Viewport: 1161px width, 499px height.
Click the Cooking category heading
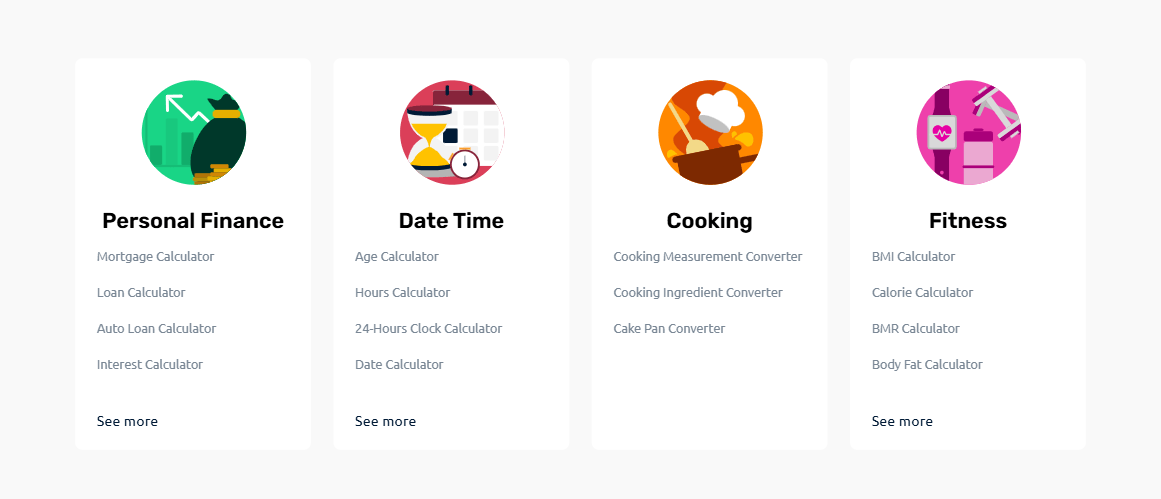(x=709, y=221)
